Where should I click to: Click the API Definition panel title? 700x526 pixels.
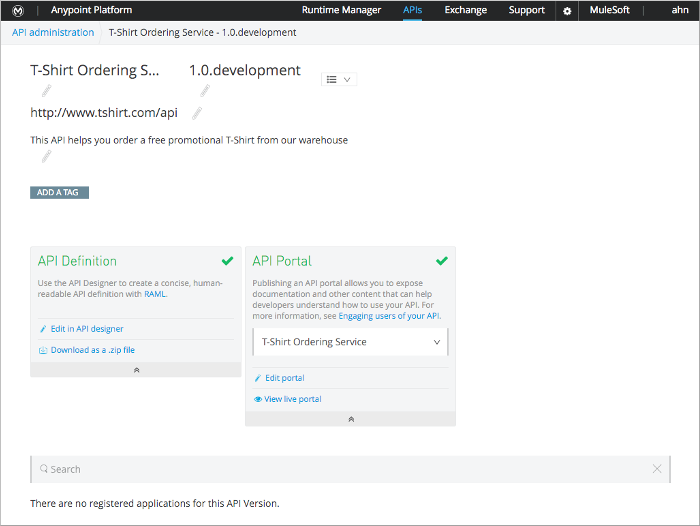coord(77,261)
